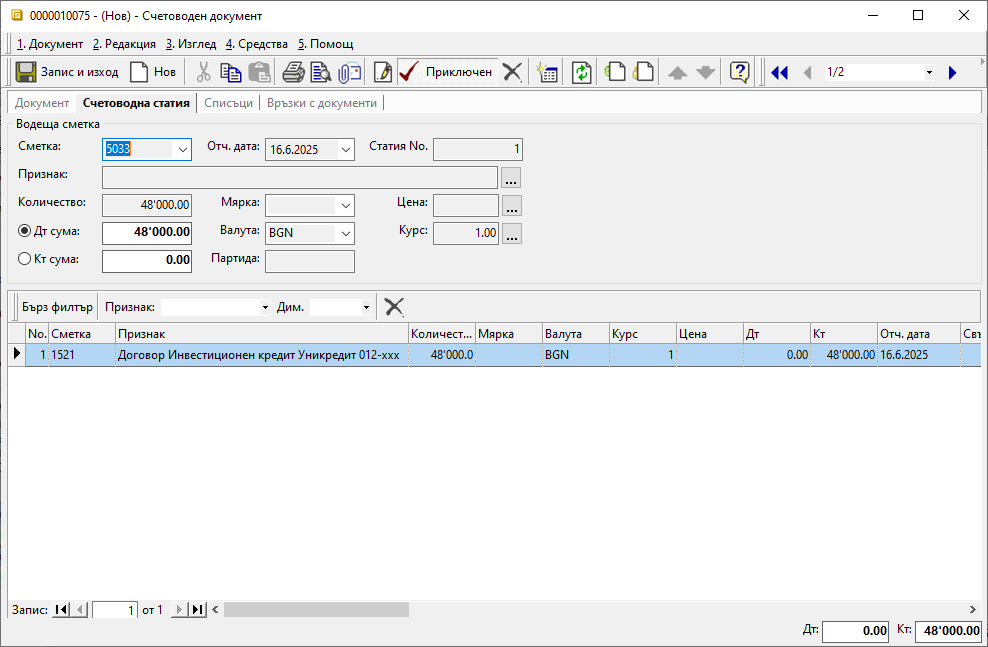Click the Дт сума amount field
This screenshot has width=988, height=647.
click(x=147, y=232)
